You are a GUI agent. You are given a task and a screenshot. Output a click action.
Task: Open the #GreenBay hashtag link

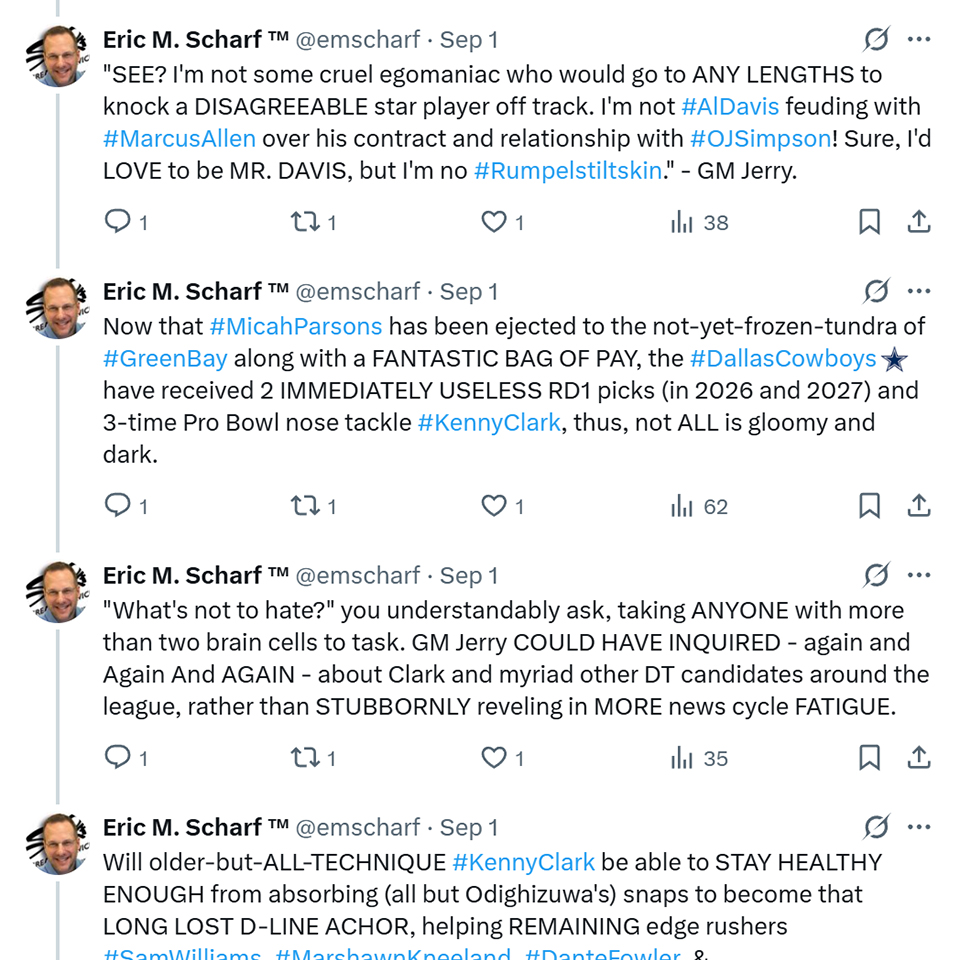click(165, 358)
